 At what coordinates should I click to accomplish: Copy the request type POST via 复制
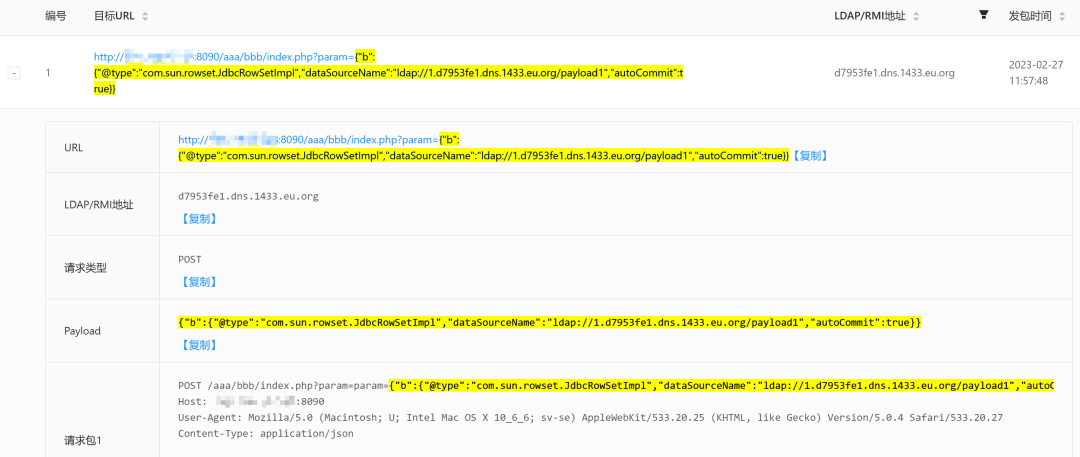click(x=198, y=282)
